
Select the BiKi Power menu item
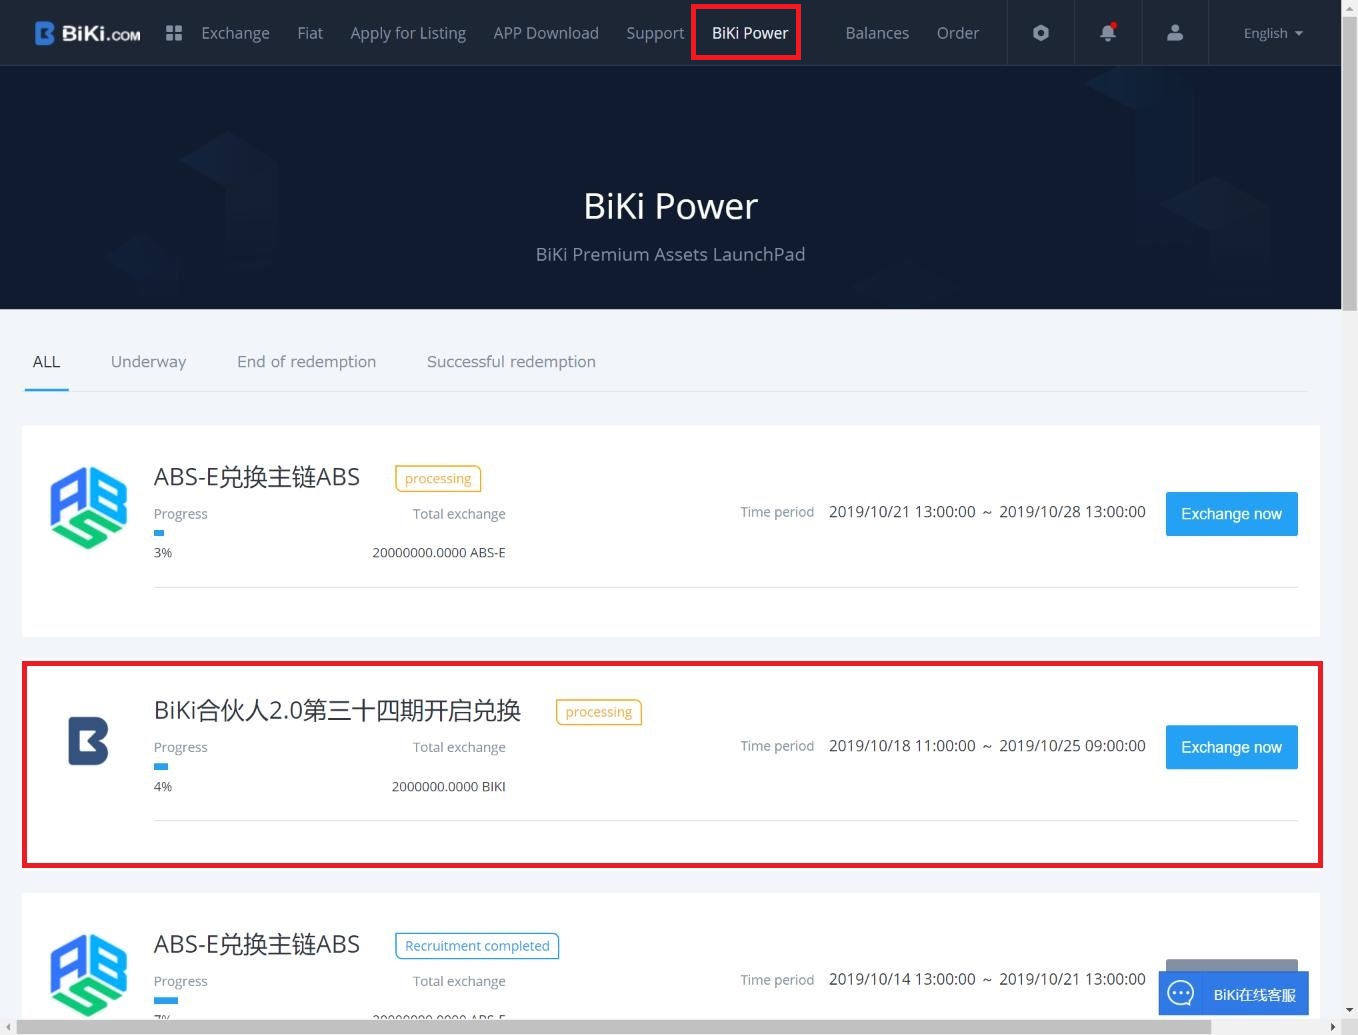(x=750, y=33)
